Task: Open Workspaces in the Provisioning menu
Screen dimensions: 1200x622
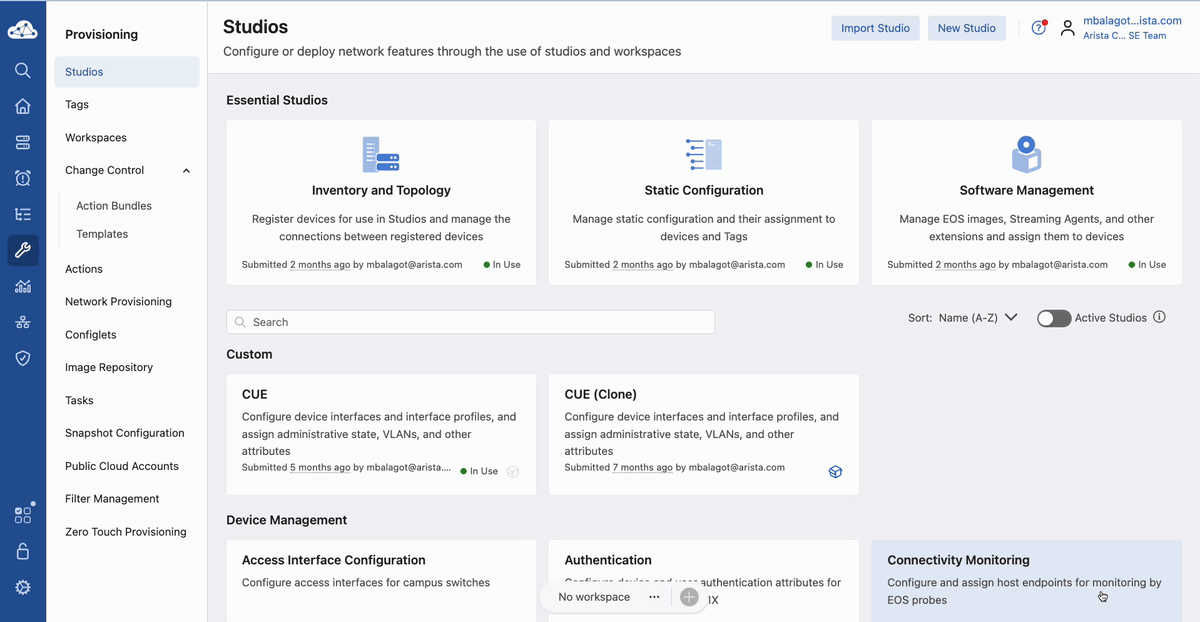Action: pyautogui.click(x=96, y=138)
